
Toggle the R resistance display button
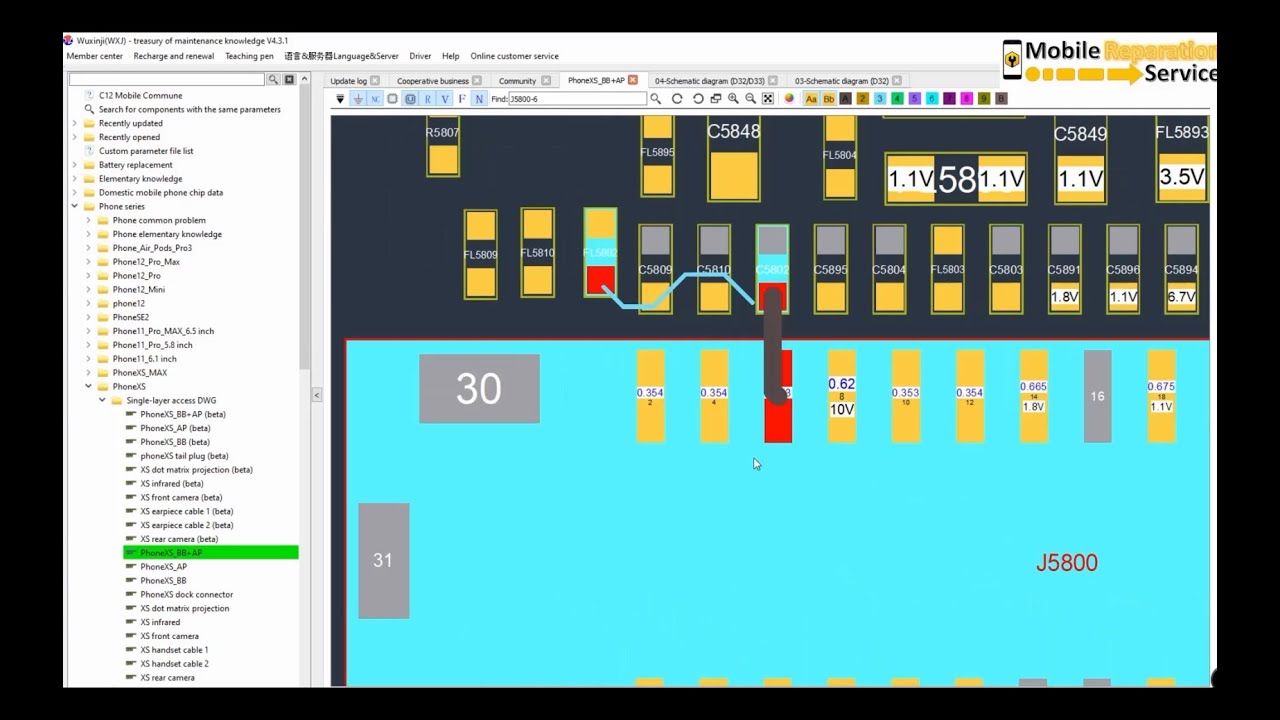[x=427, y=99]
